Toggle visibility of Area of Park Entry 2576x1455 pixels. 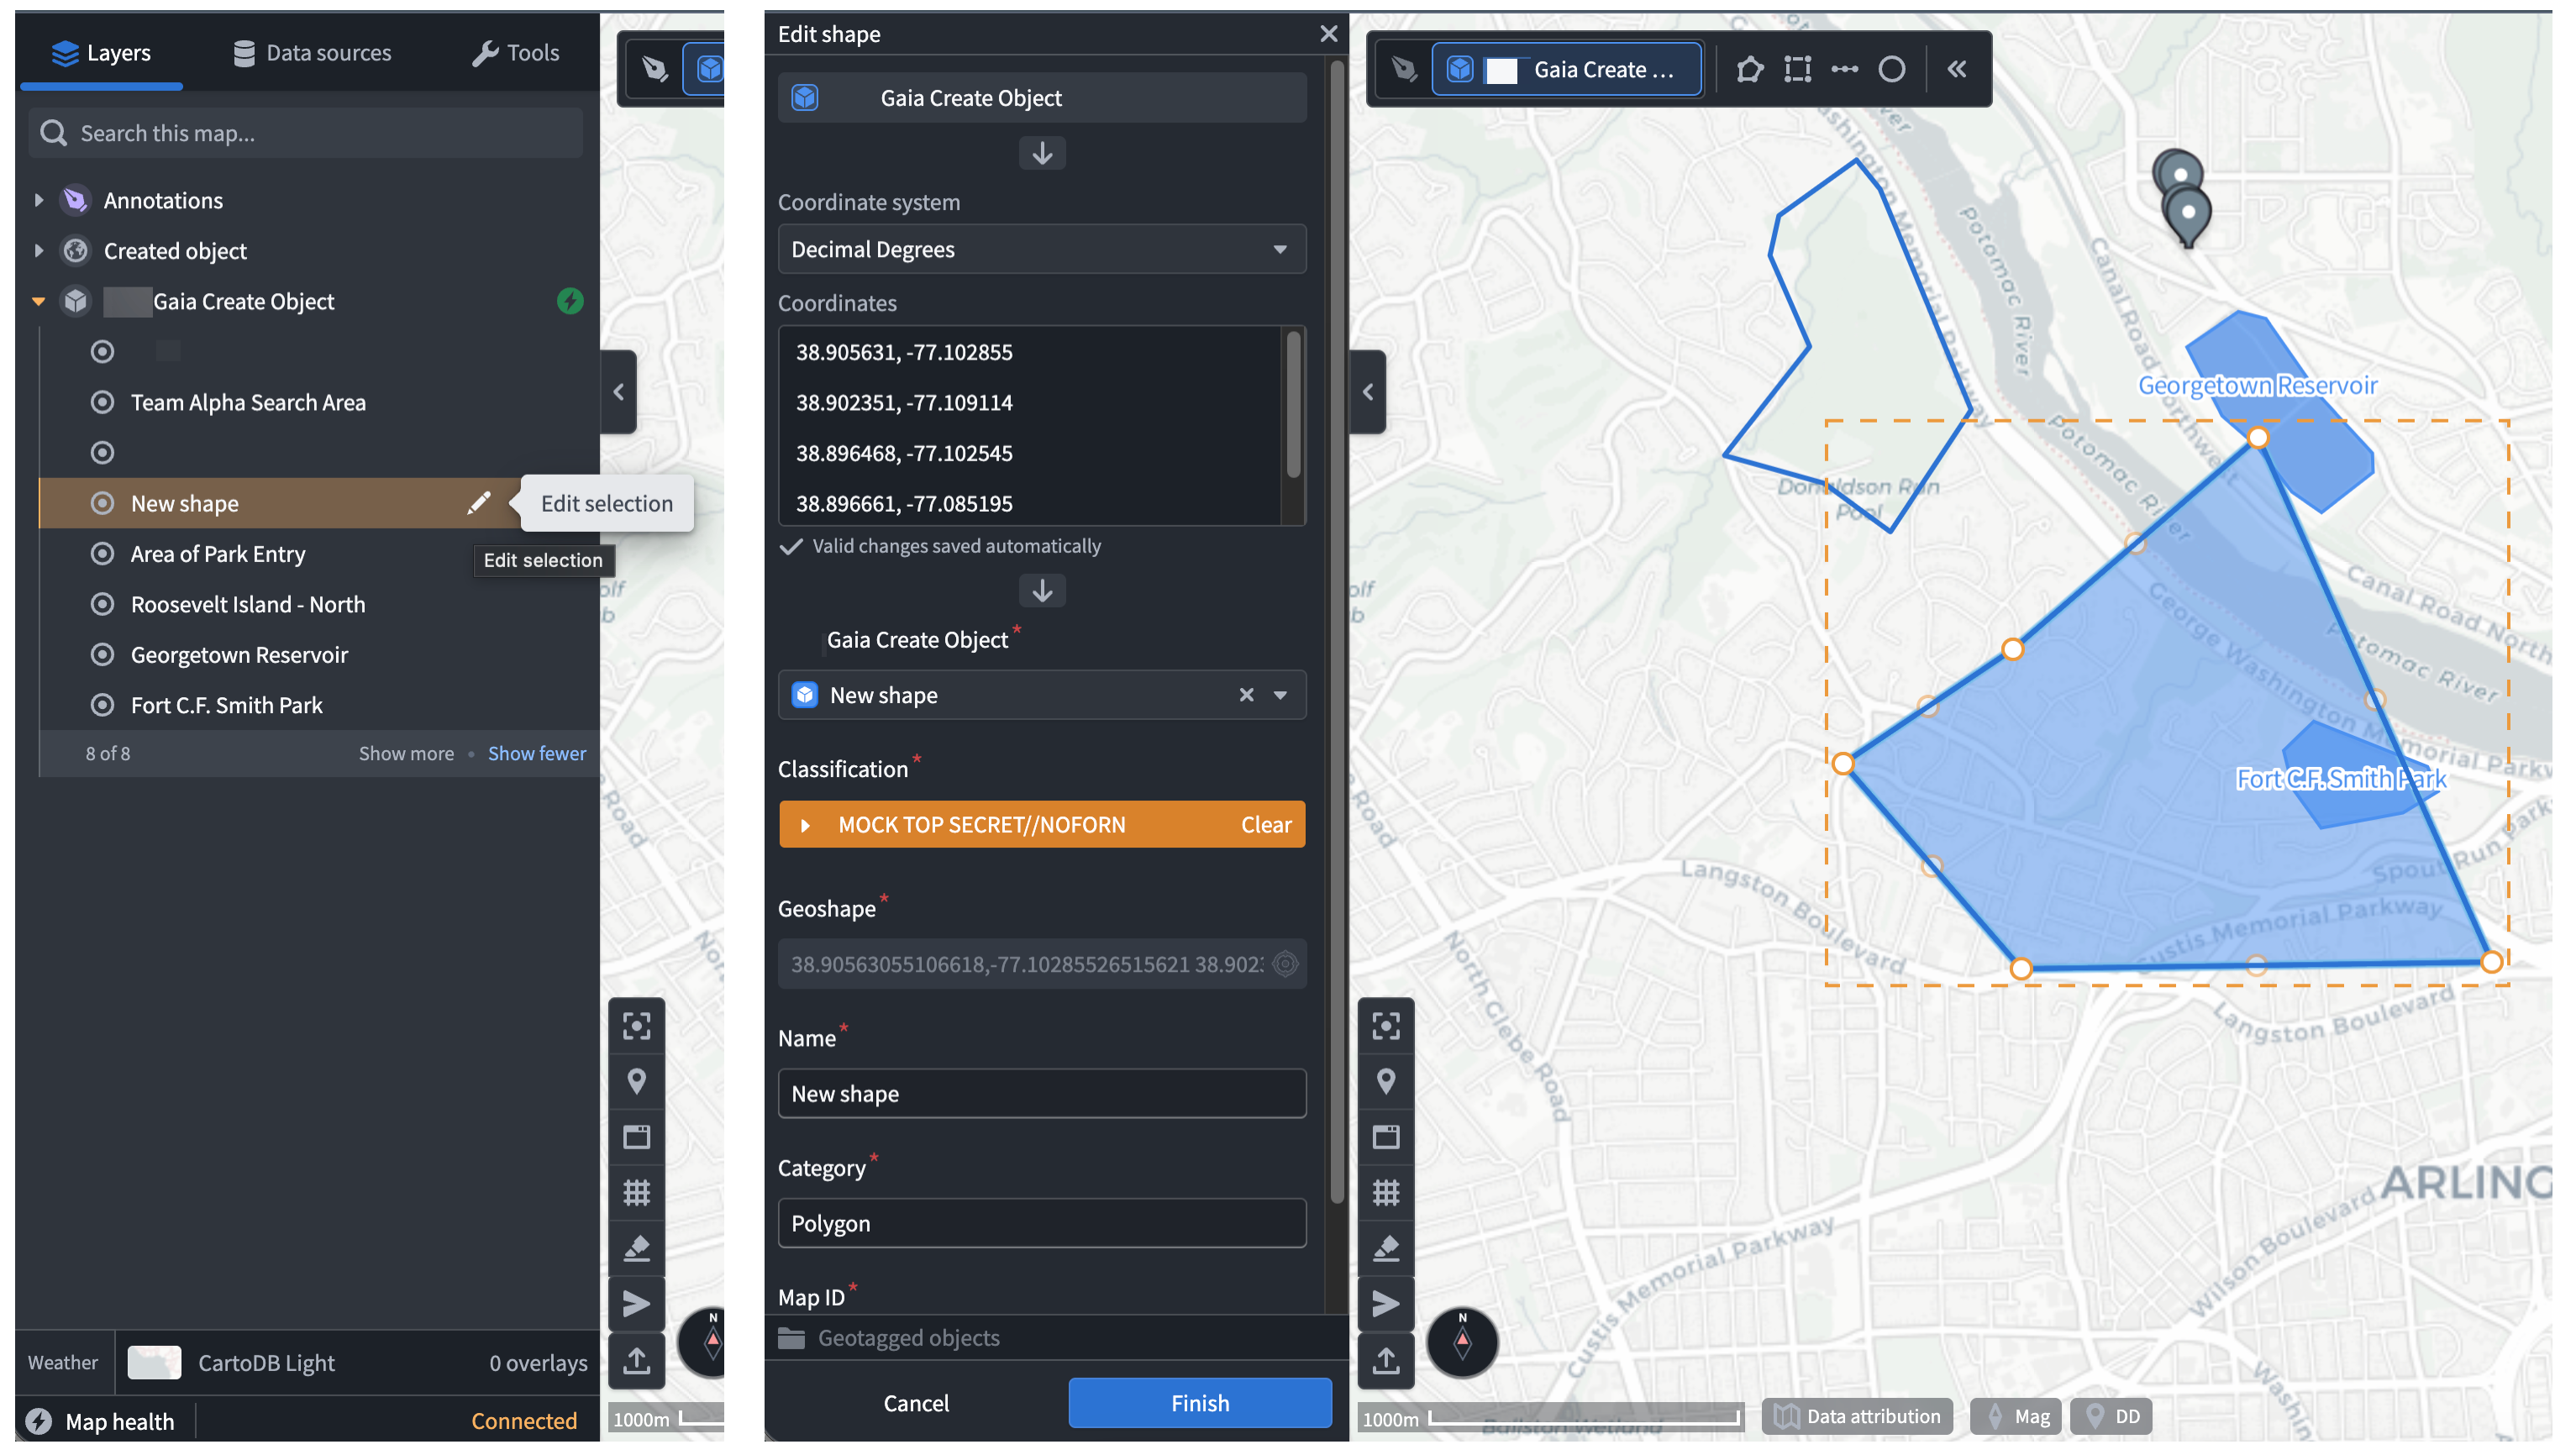pyautogui.click(x=102, y=554)
